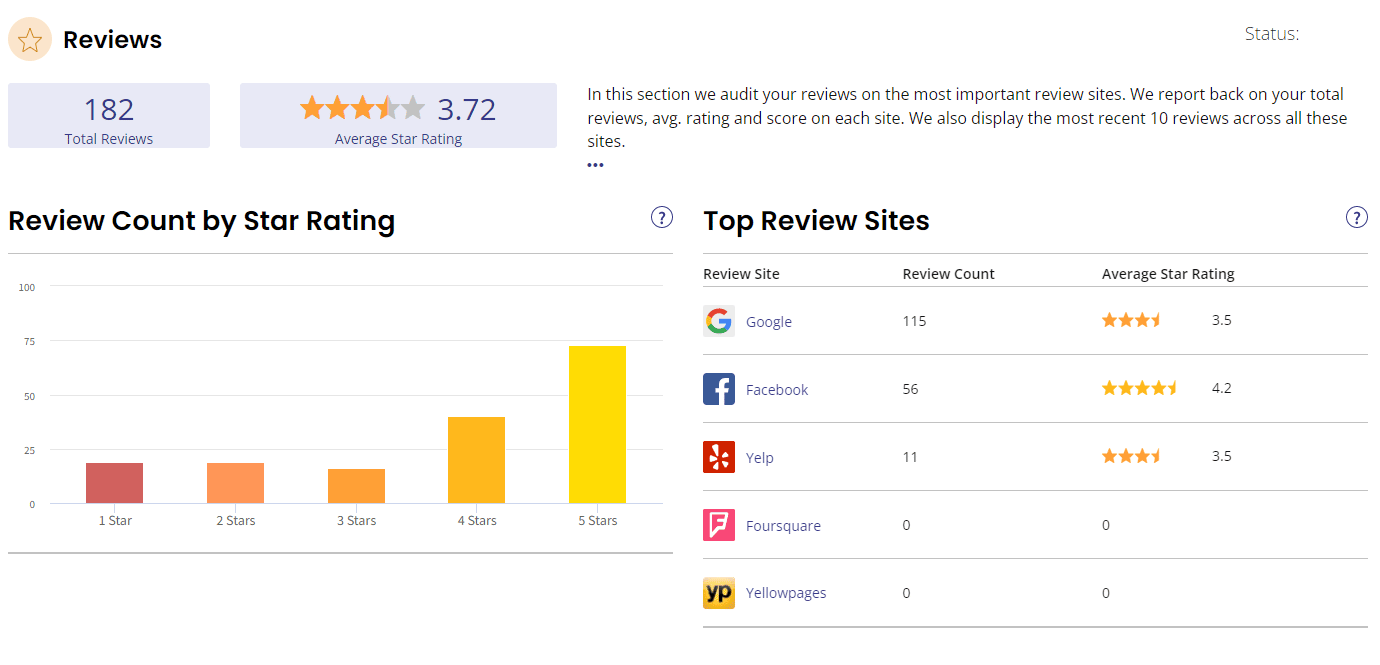Image resolution: width=1380 pixels, height=665 pixels.
Task: Open help for Review Count by Star Rating
Action: pyautogui.click(x=661, y=217)
